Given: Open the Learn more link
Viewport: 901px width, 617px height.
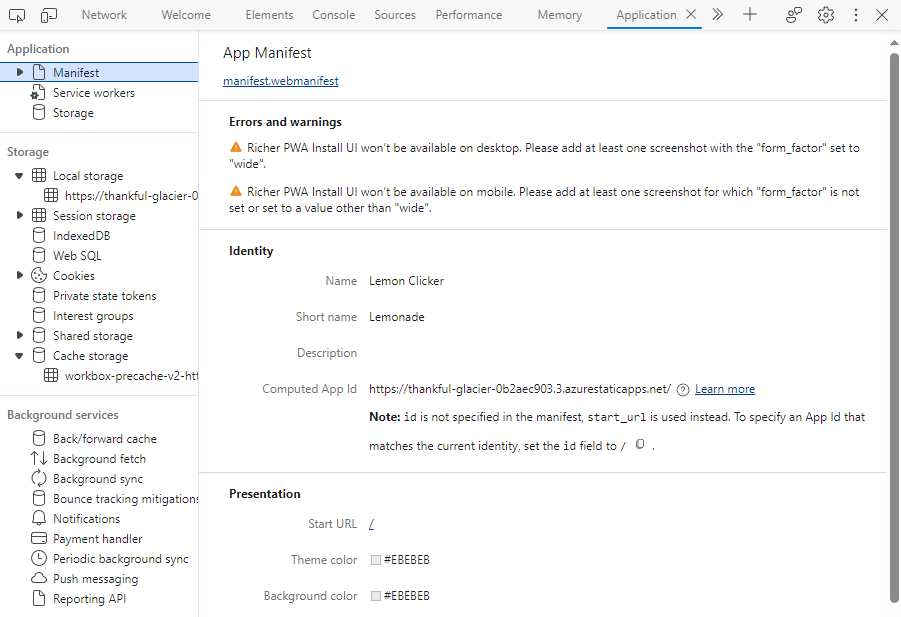Looking at the screenshot, I should (725, 389).
